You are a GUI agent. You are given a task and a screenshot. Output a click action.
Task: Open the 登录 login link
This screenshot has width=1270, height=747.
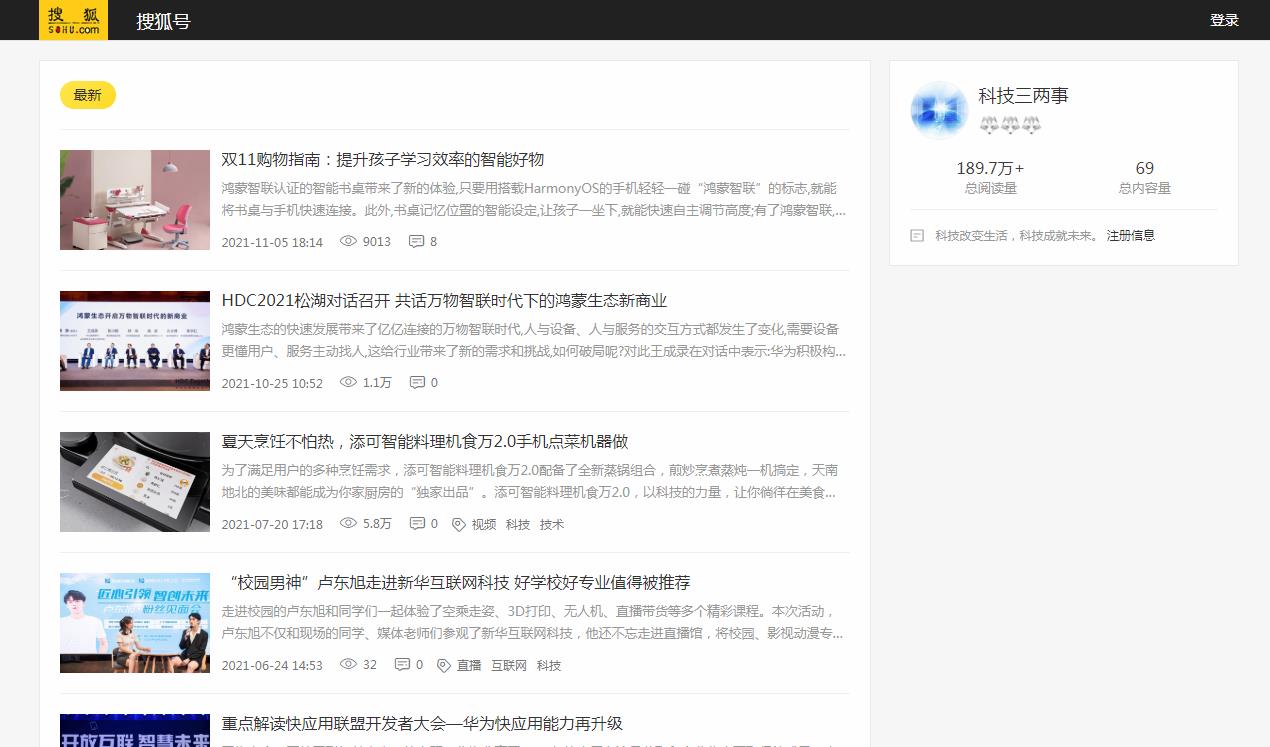1224,20
